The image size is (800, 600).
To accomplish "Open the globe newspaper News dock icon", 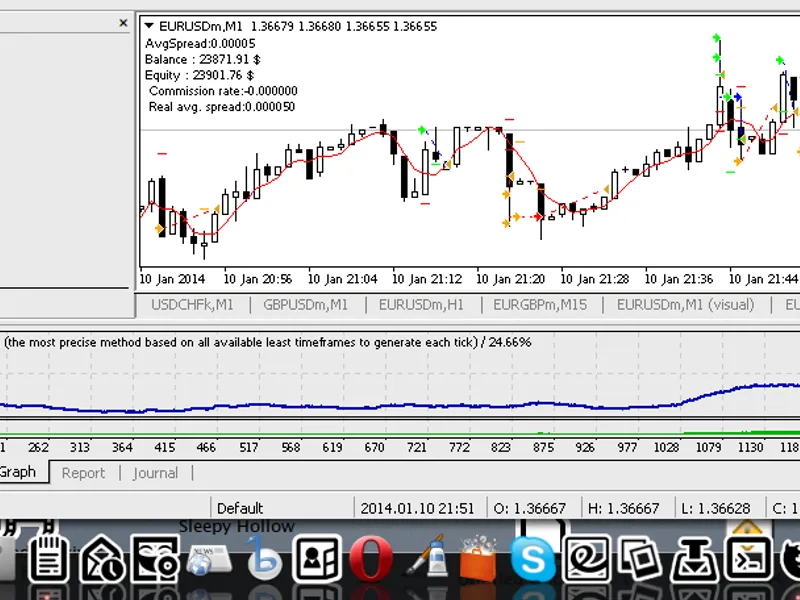I will tap(209, 559).
